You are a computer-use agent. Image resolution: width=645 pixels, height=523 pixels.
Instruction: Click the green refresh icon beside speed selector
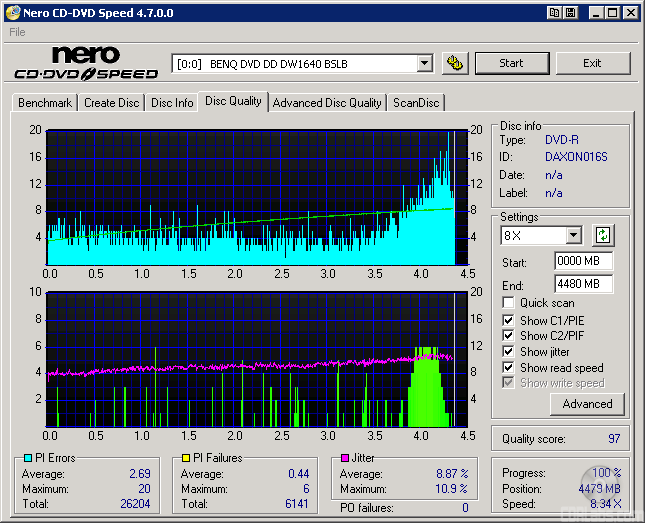point(603,236)
